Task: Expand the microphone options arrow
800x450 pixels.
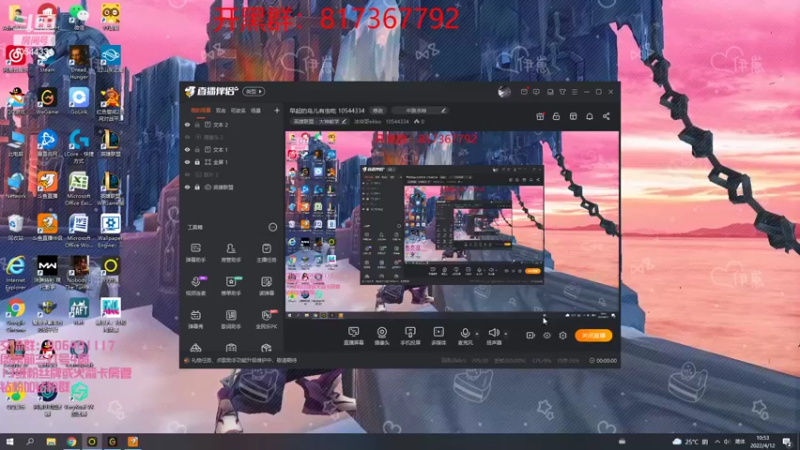Action: (477, 334)
